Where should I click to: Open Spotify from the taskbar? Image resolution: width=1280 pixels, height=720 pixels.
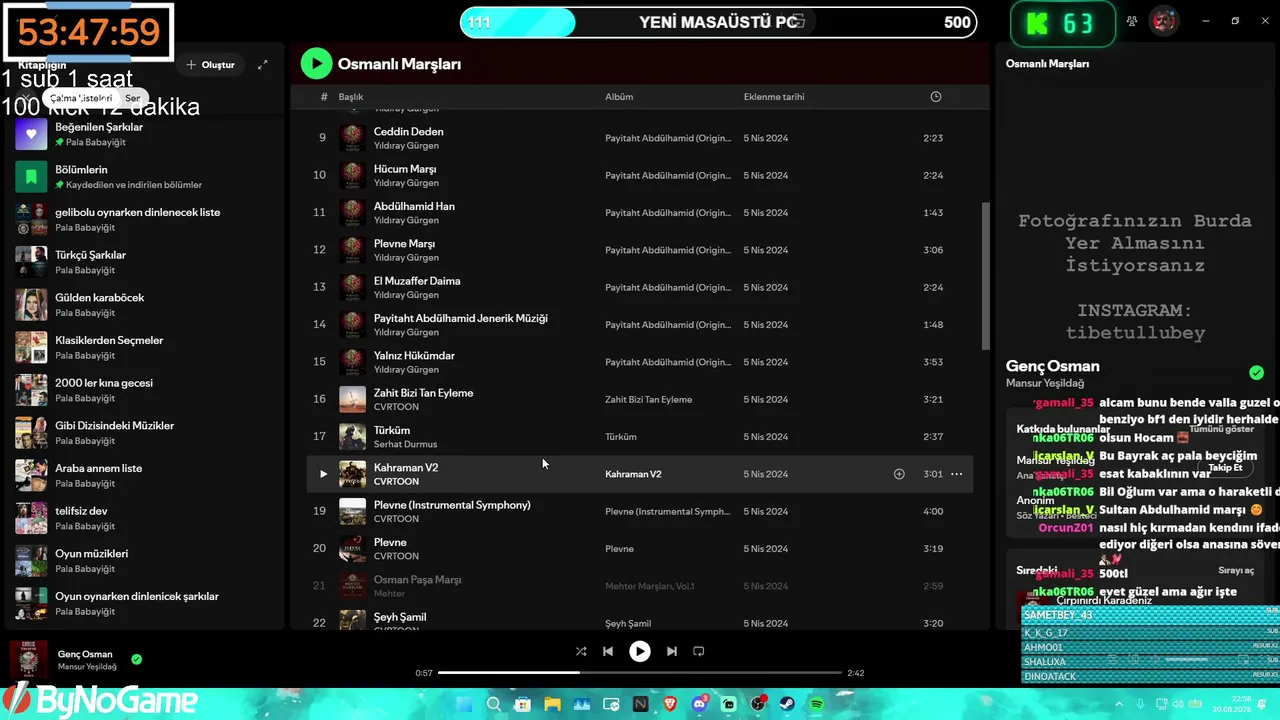tap(817, 705)
